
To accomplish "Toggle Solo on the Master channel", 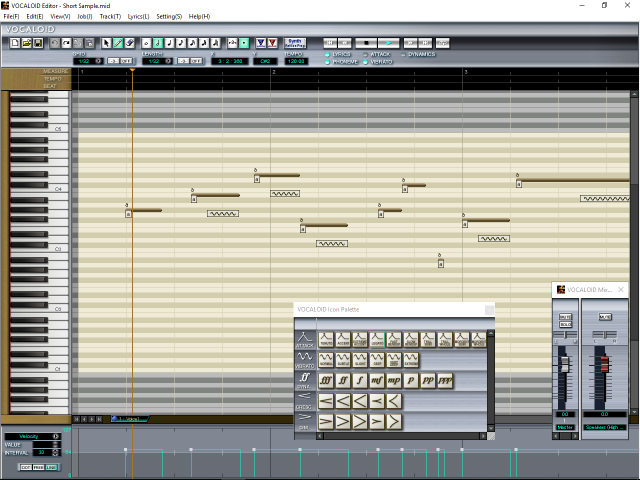I will 565,324.
